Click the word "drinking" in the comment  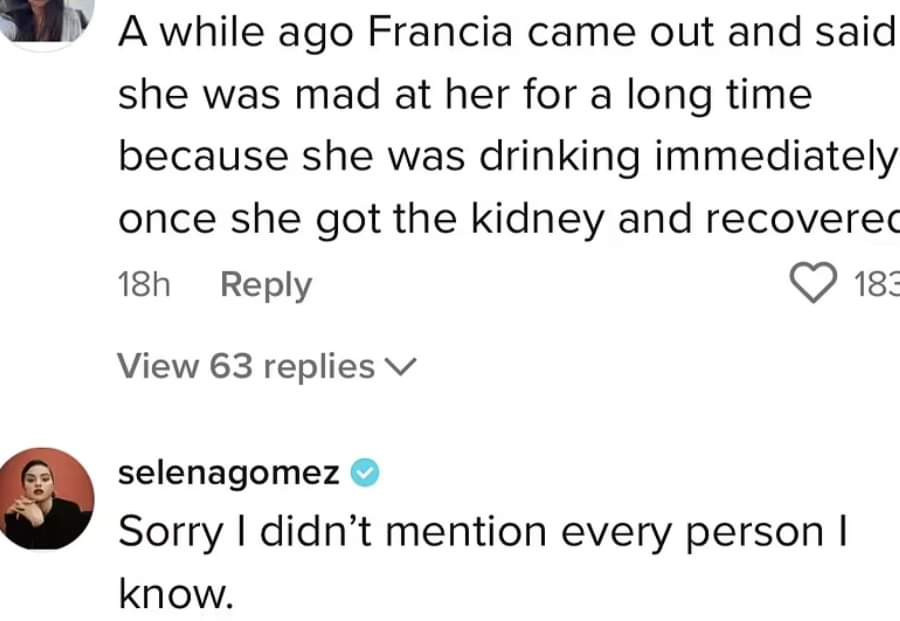(x=560, y=157)
